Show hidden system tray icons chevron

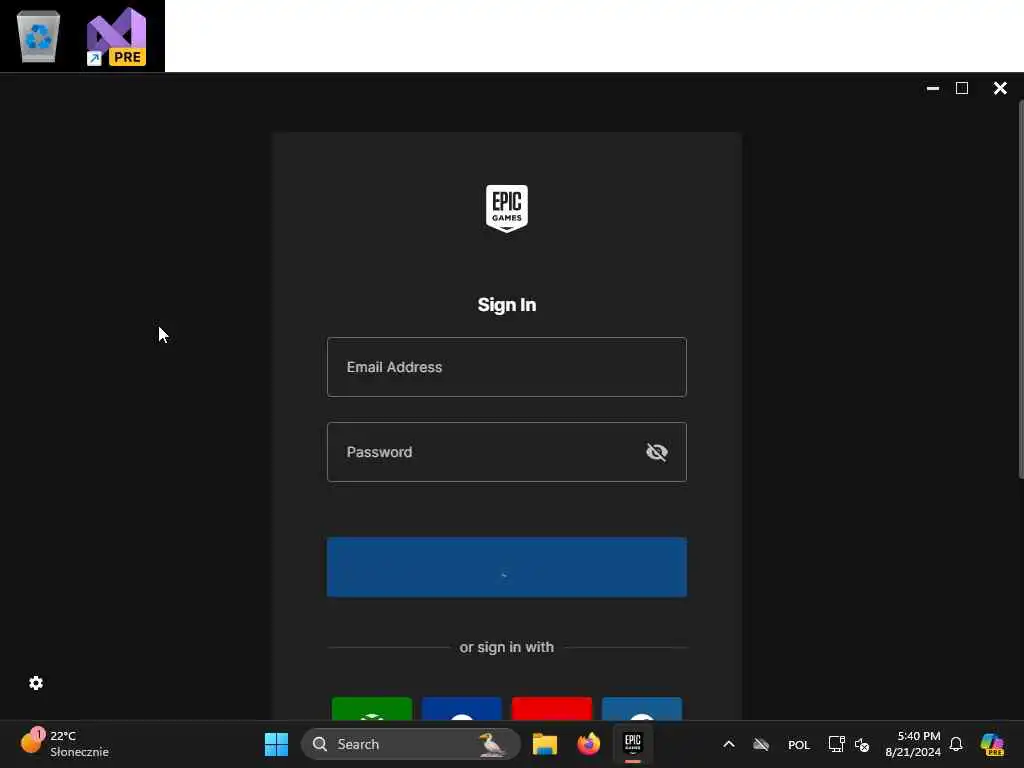[x=729, y=744]
